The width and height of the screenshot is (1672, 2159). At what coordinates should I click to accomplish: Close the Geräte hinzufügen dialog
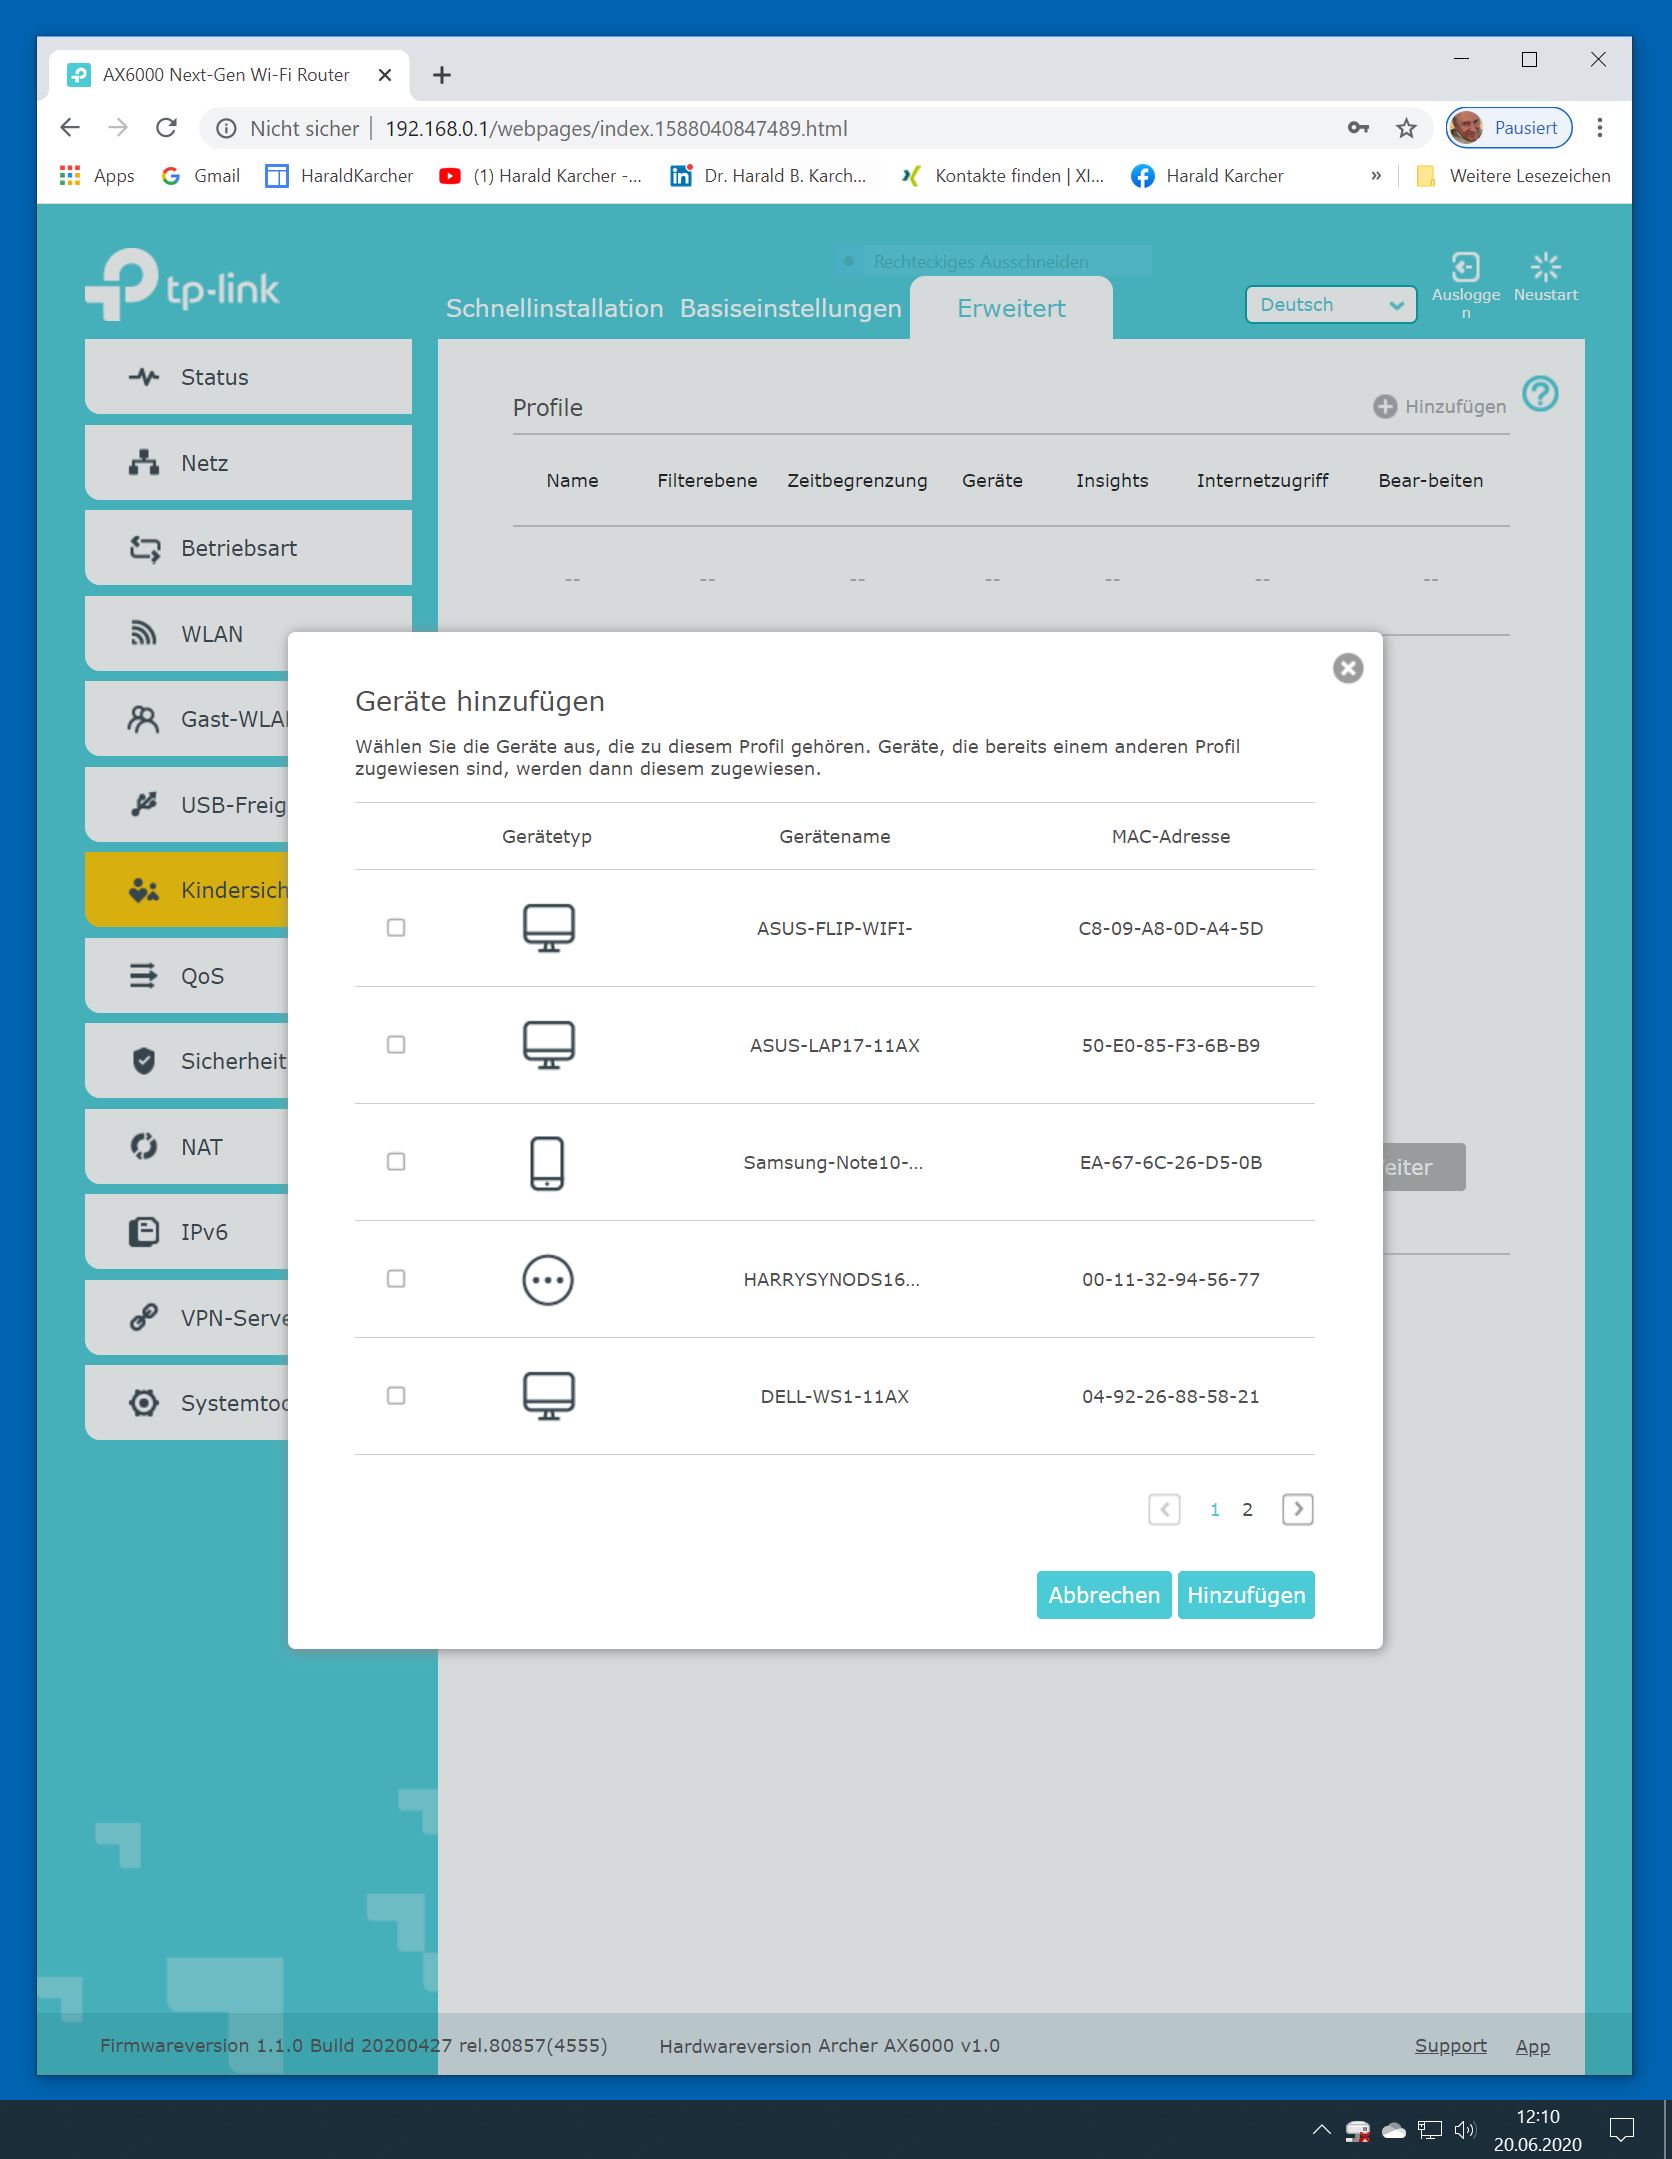1348,668
